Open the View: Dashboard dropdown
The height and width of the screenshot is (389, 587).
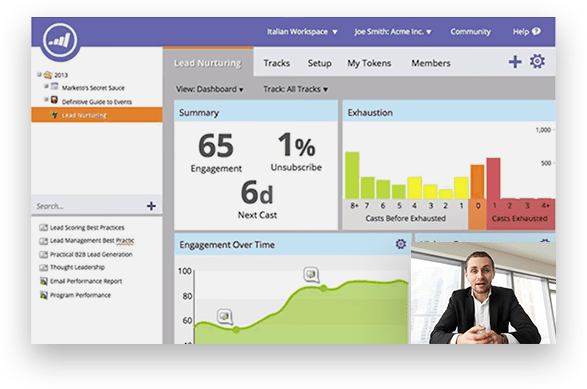coord(210,89)
